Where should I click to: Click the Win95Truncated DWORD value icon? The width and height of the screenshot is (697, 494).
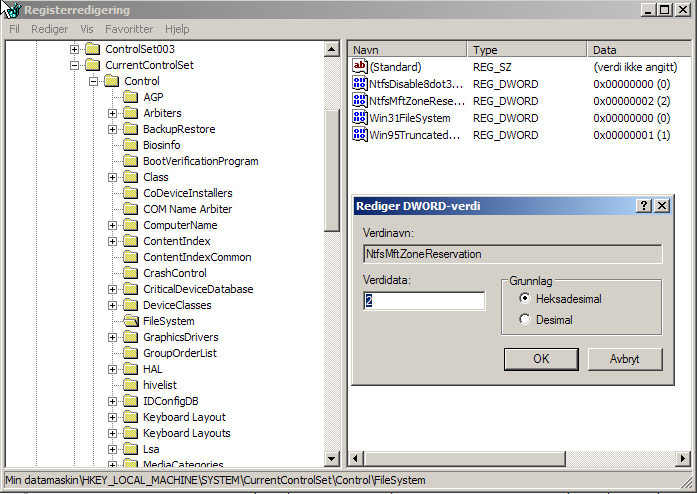click(x=360, y=134)
